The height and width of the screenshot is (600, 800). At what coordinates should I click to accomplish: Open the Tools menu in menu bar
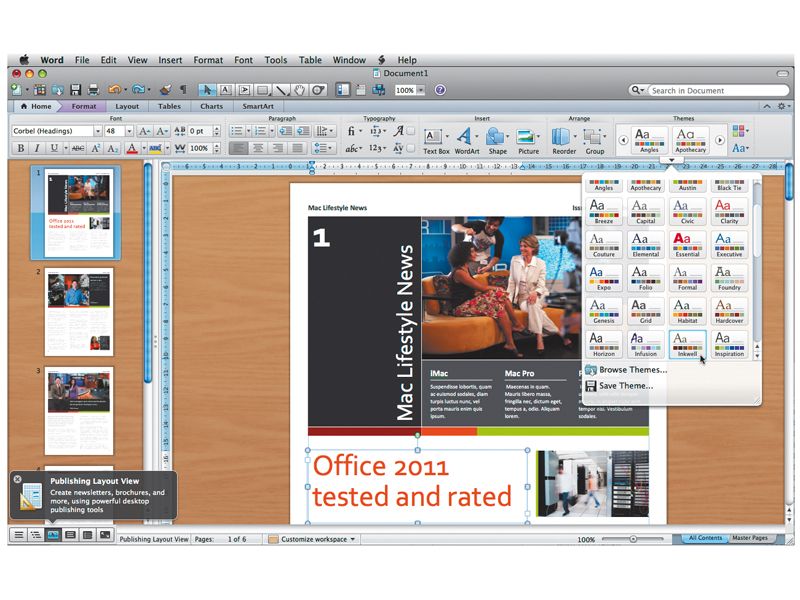point(276,60)
